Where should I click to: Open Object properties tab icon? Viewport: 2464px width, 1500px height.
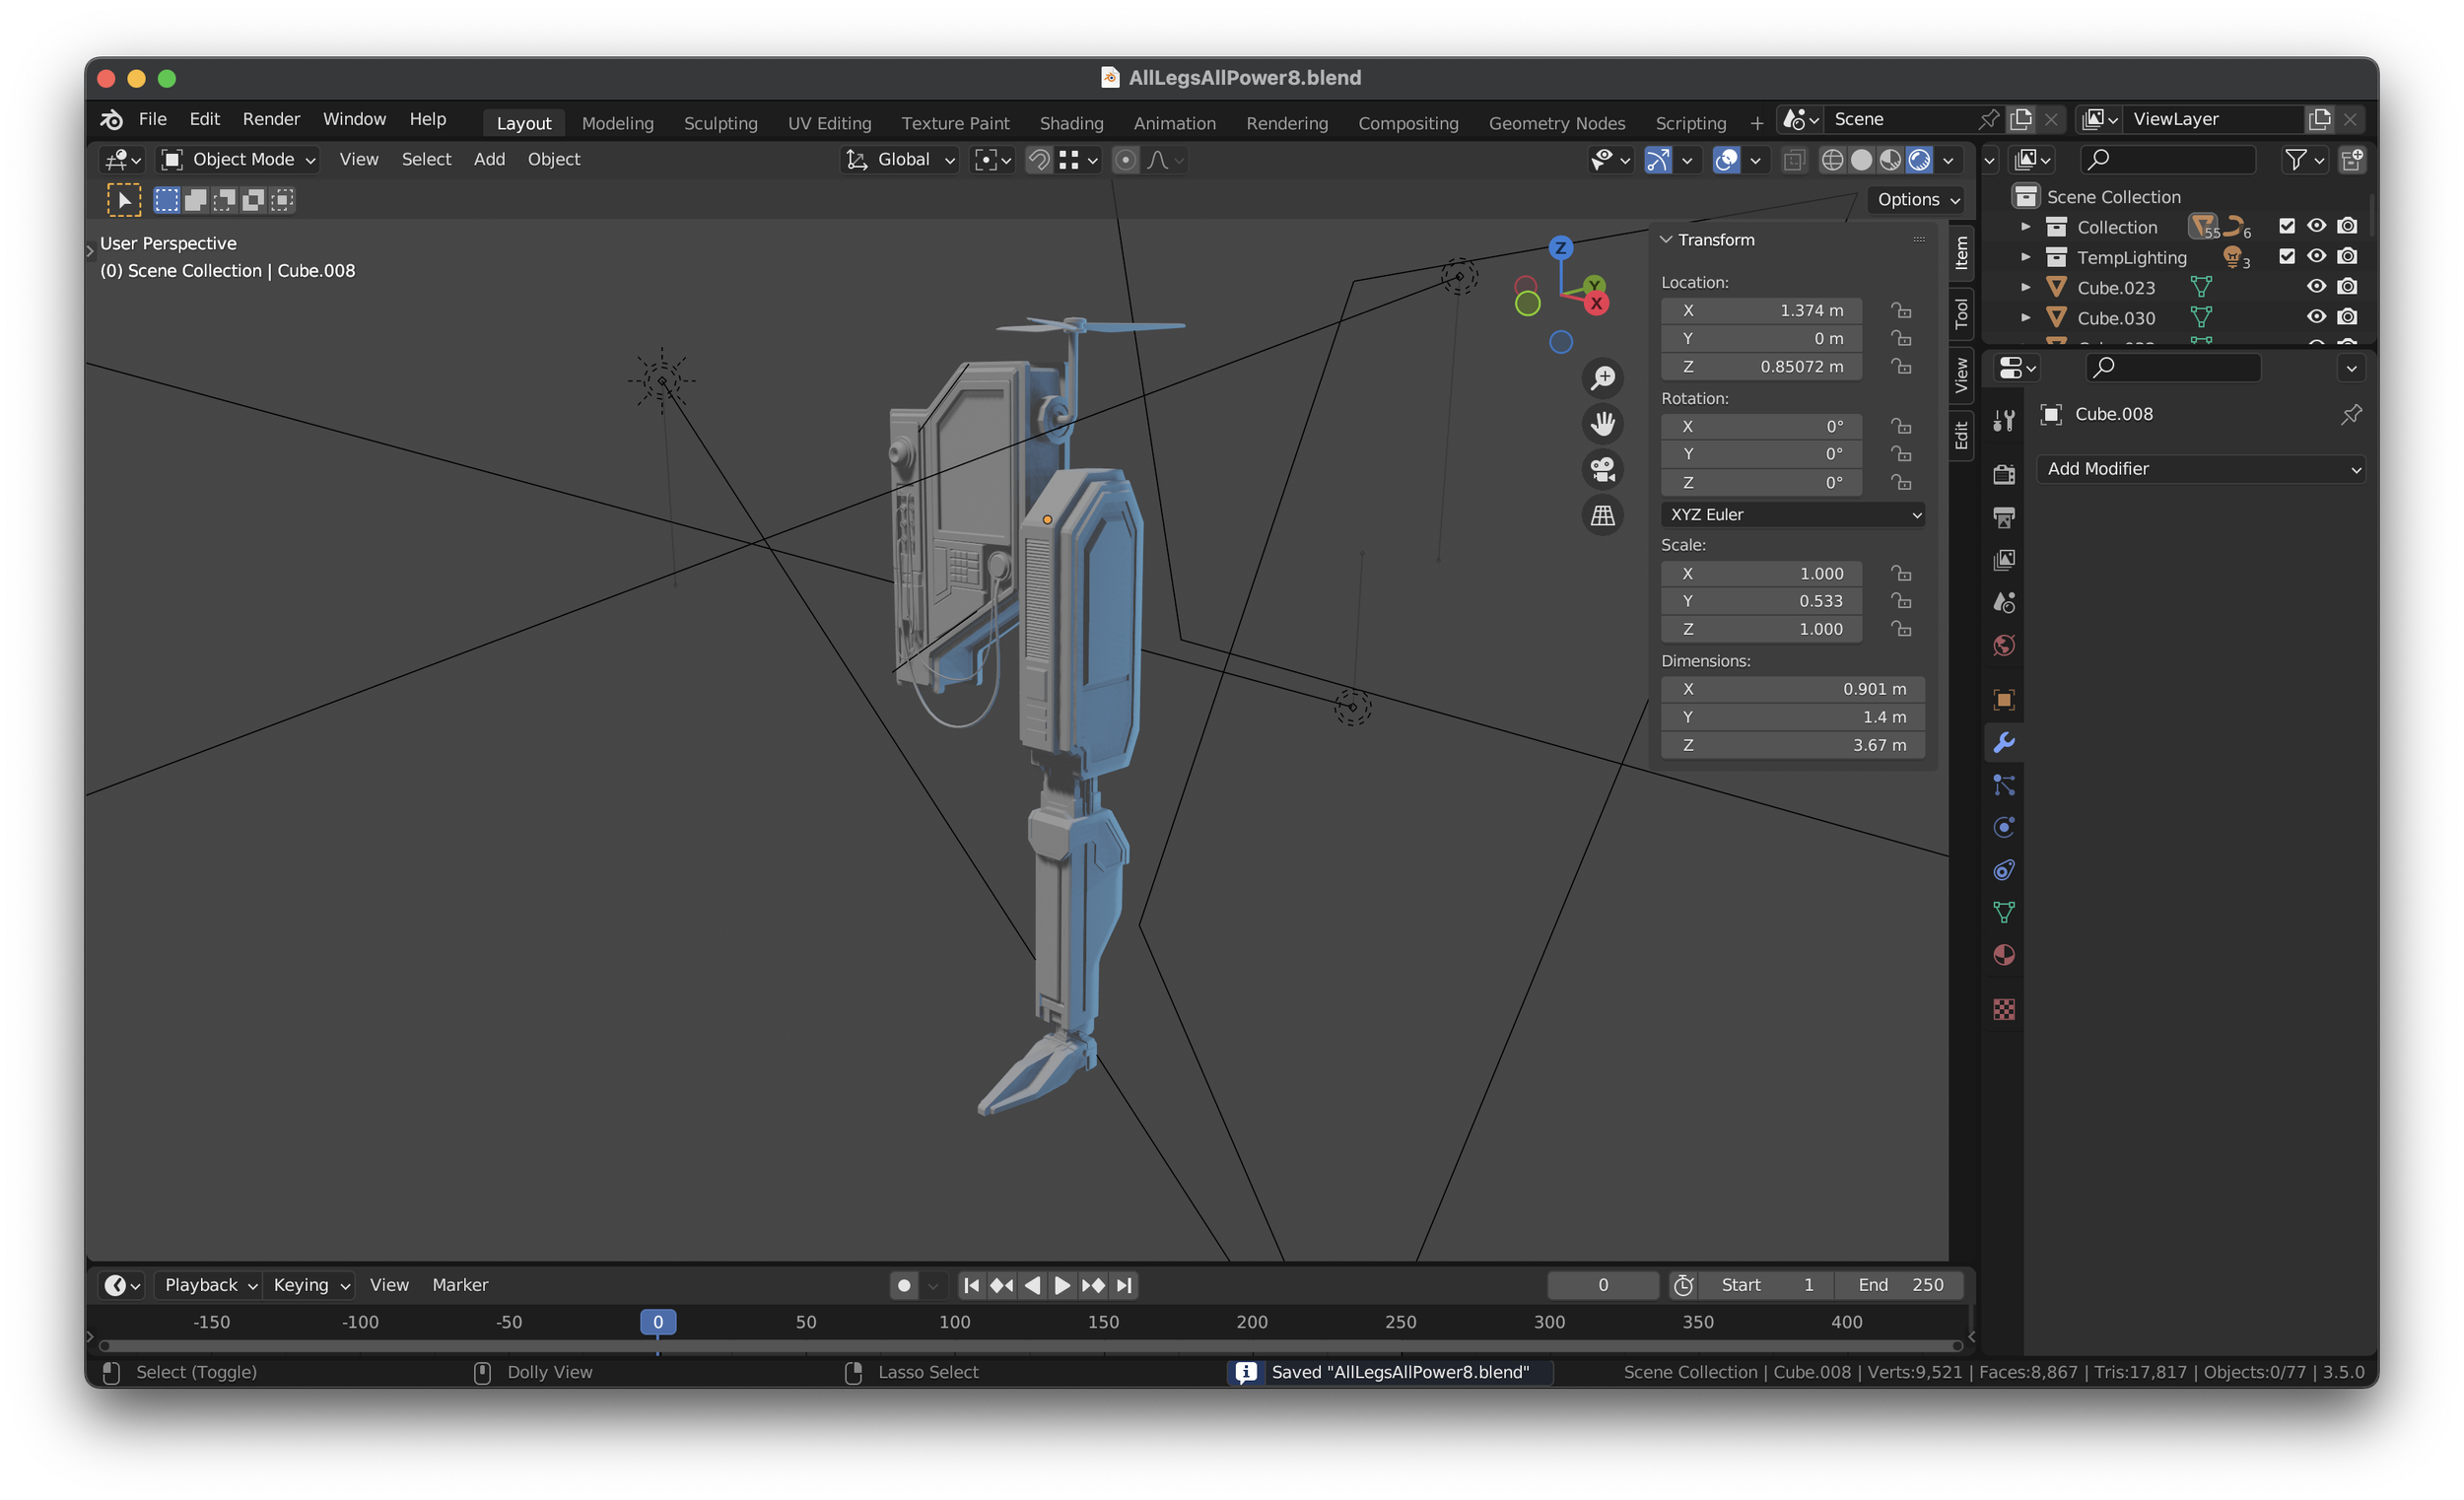(x=2004, y=699)
